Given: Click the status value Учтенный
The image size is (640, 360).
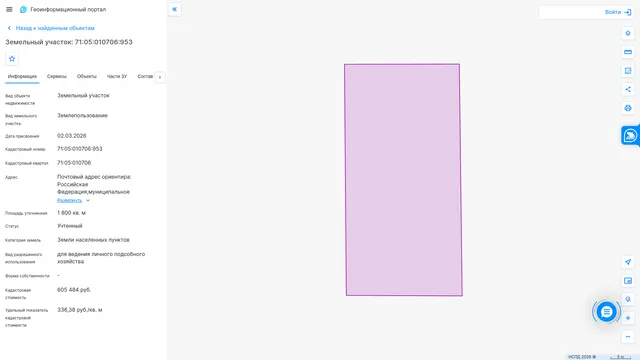Looking at the screenshot, I should point(70,226).
